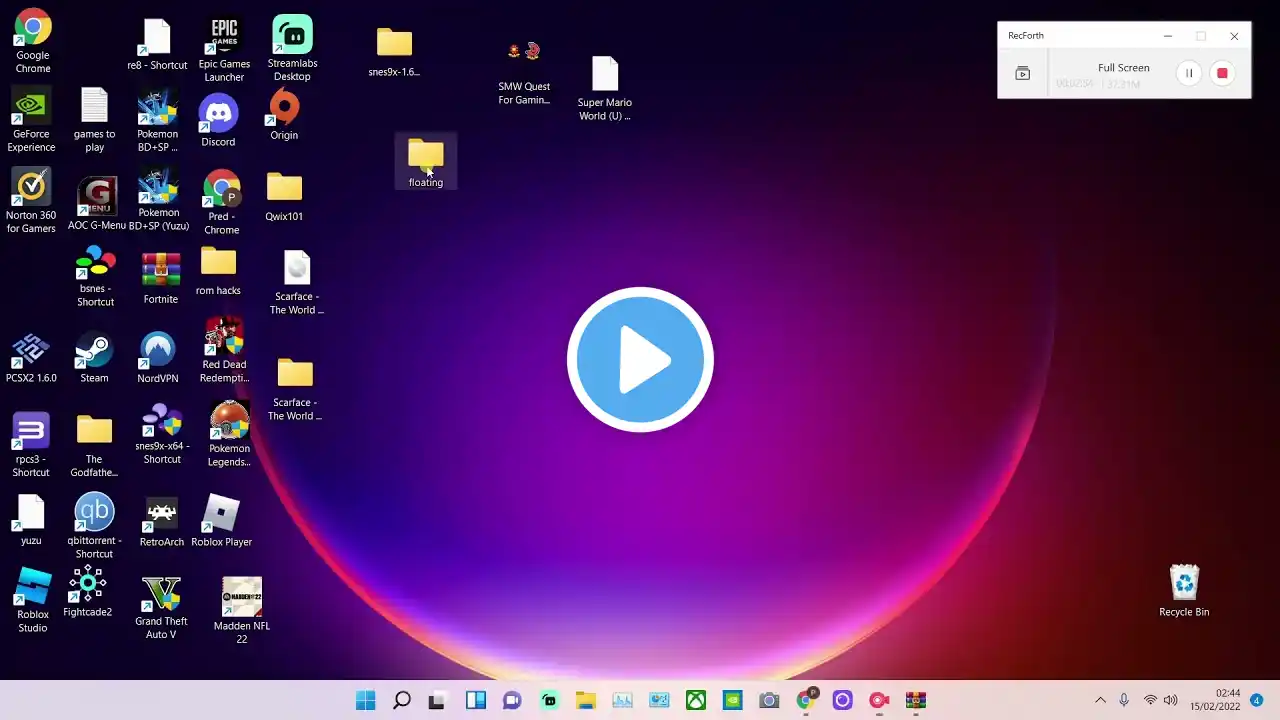Open the Google Chrome desktop shortcut
This screenshot has width=1280, height=720.
pos(33,42)
